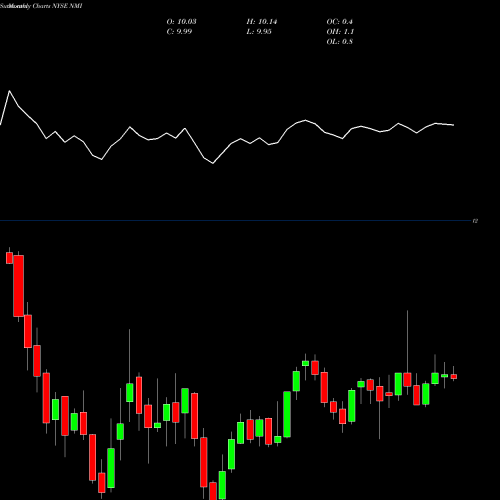The height and width of the screenshot is (500, 500).
Task: Click the 'OH: 1.1' reading
Action: [x=340, y=32]
